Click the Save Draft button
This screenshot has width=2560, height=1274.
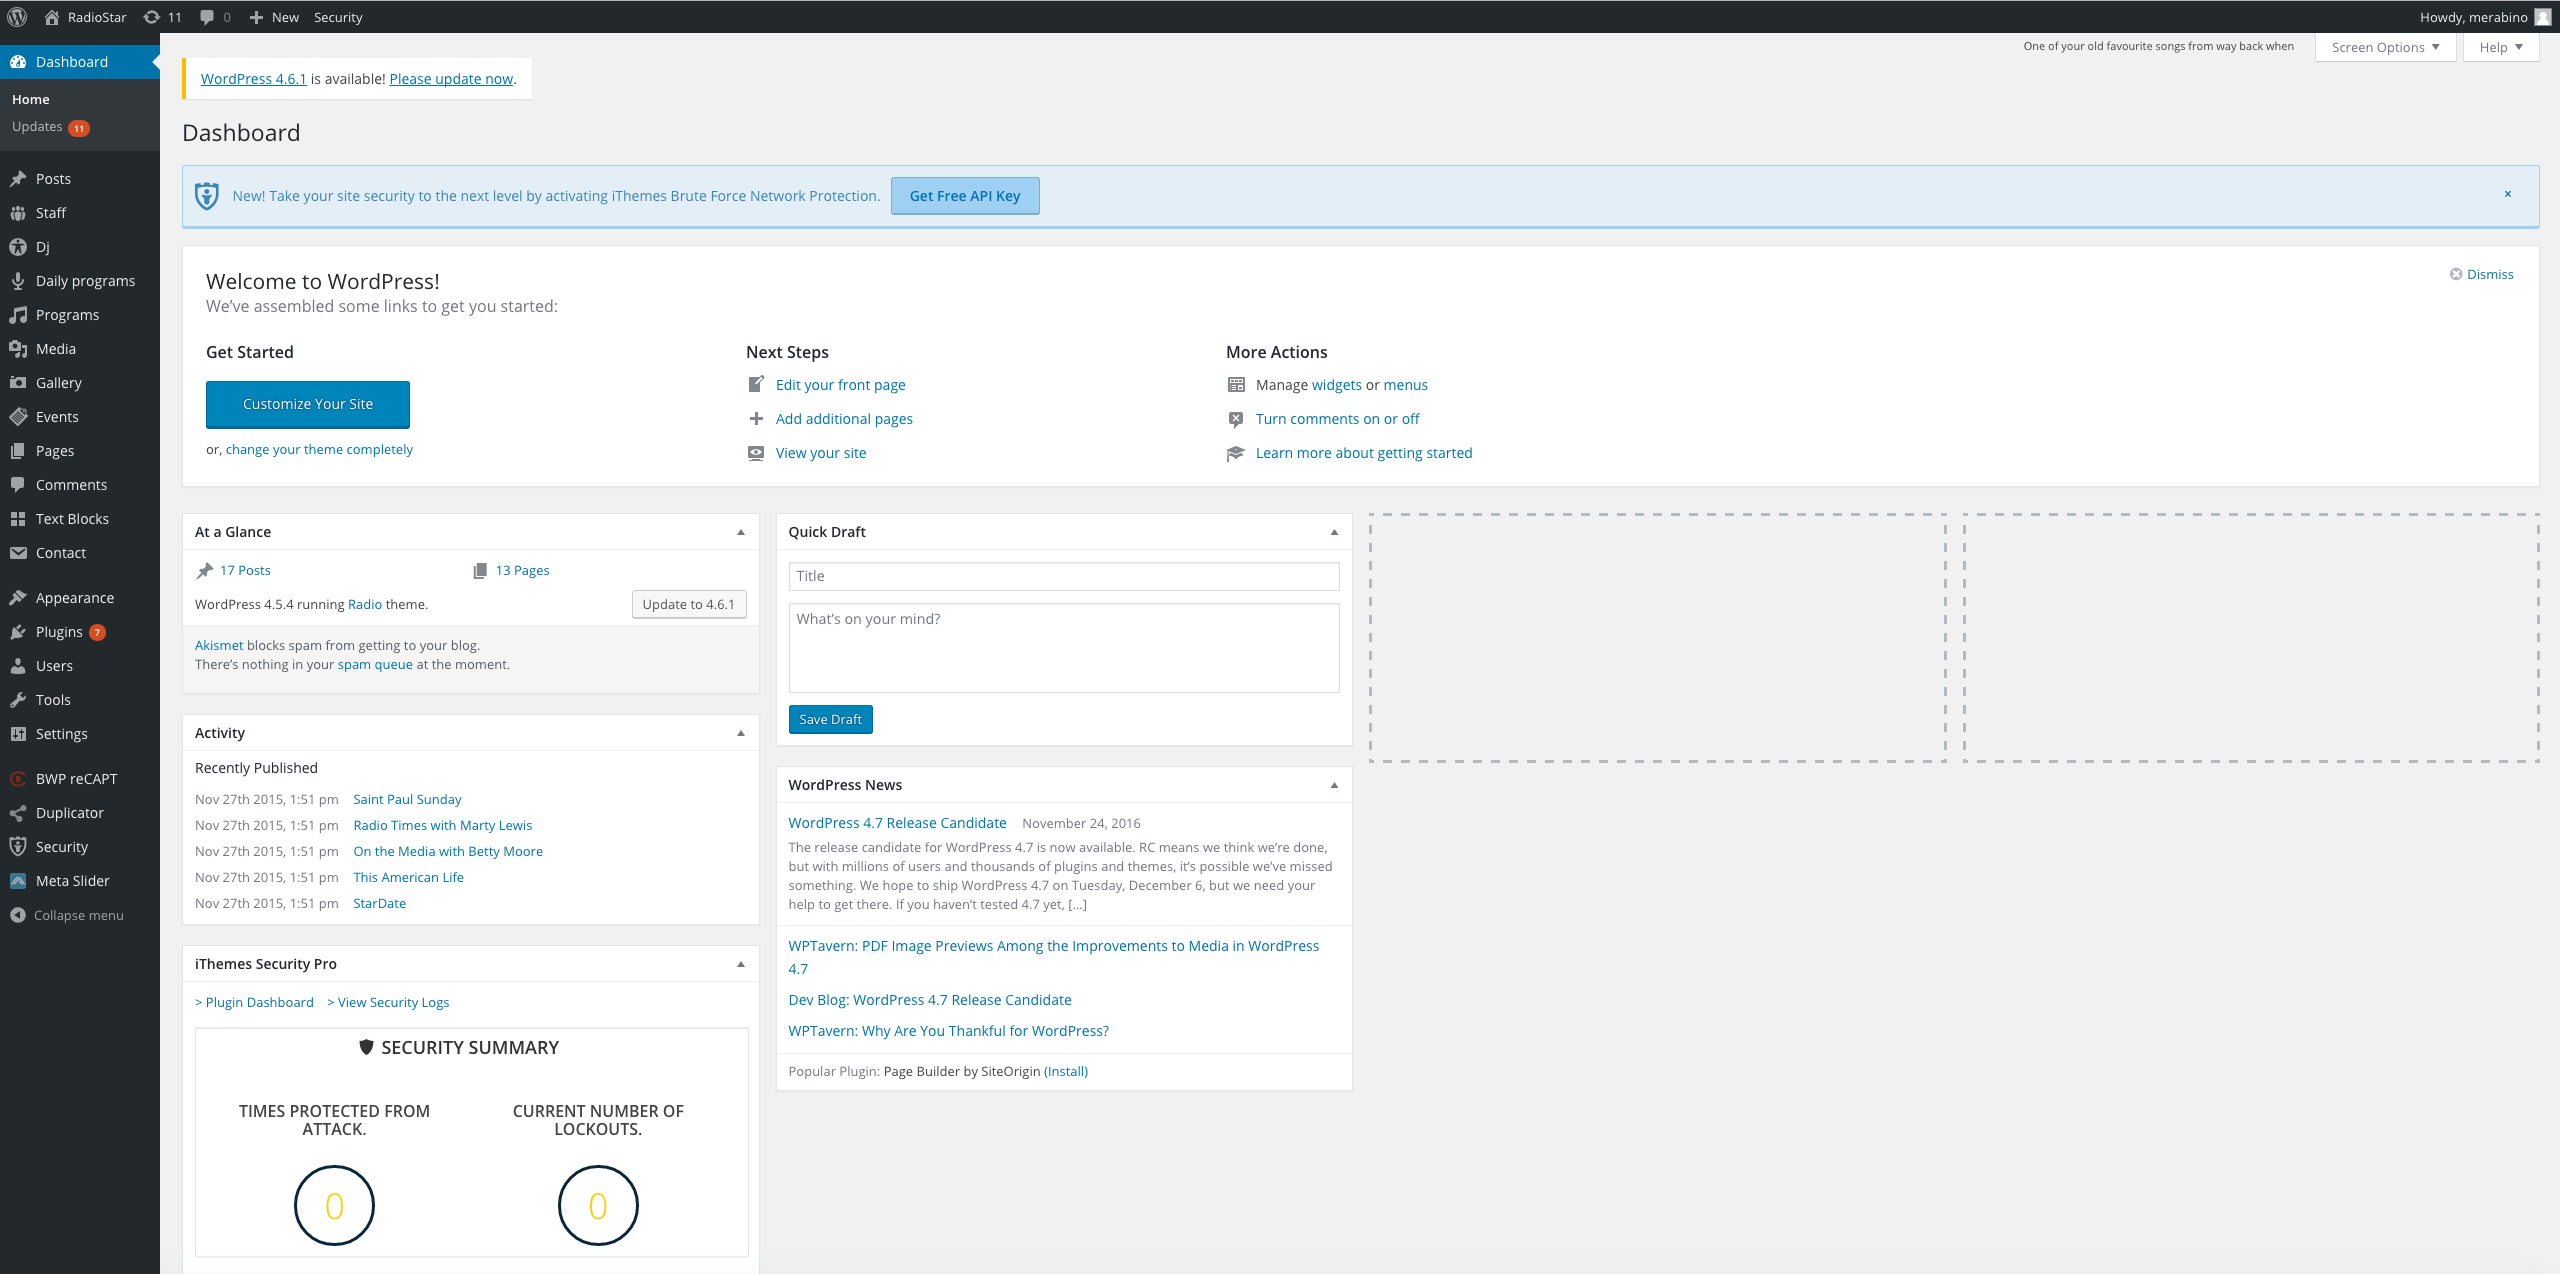(830, 719)
